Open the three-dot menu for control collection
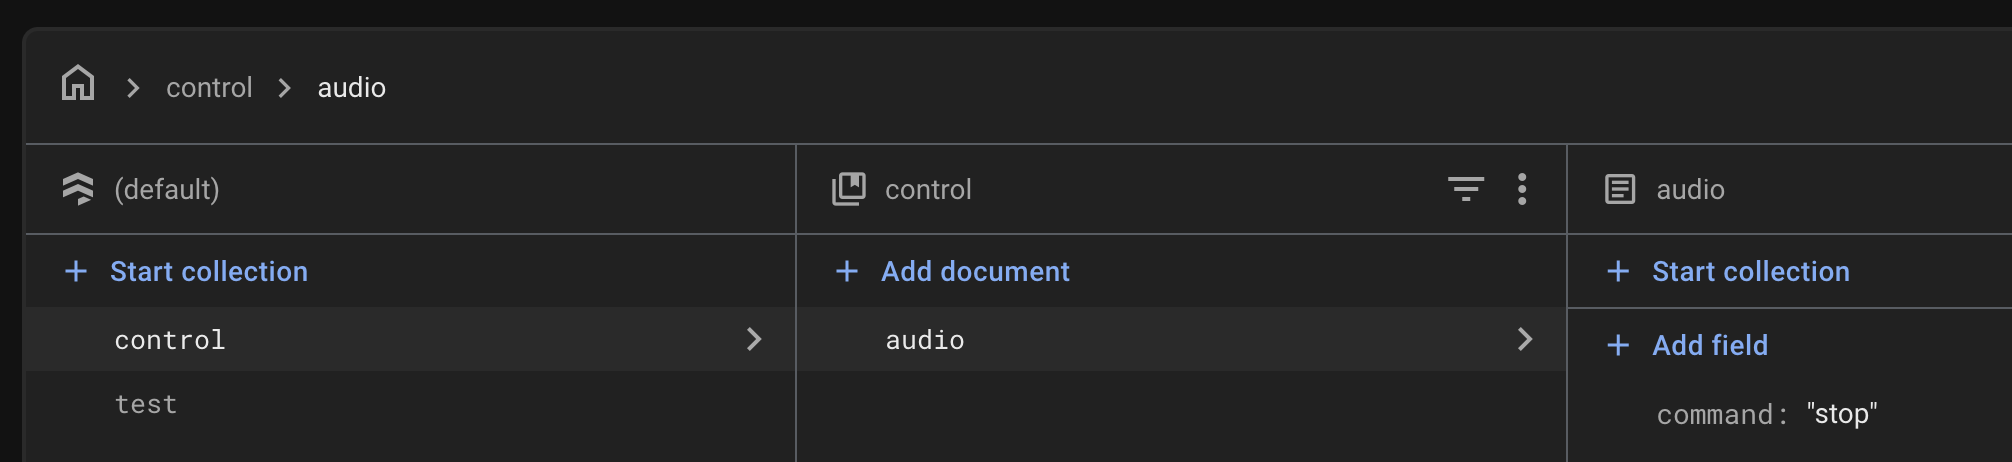This screenshot has height=462, width=2012. pyautogui.click(x=1521, y=189)
